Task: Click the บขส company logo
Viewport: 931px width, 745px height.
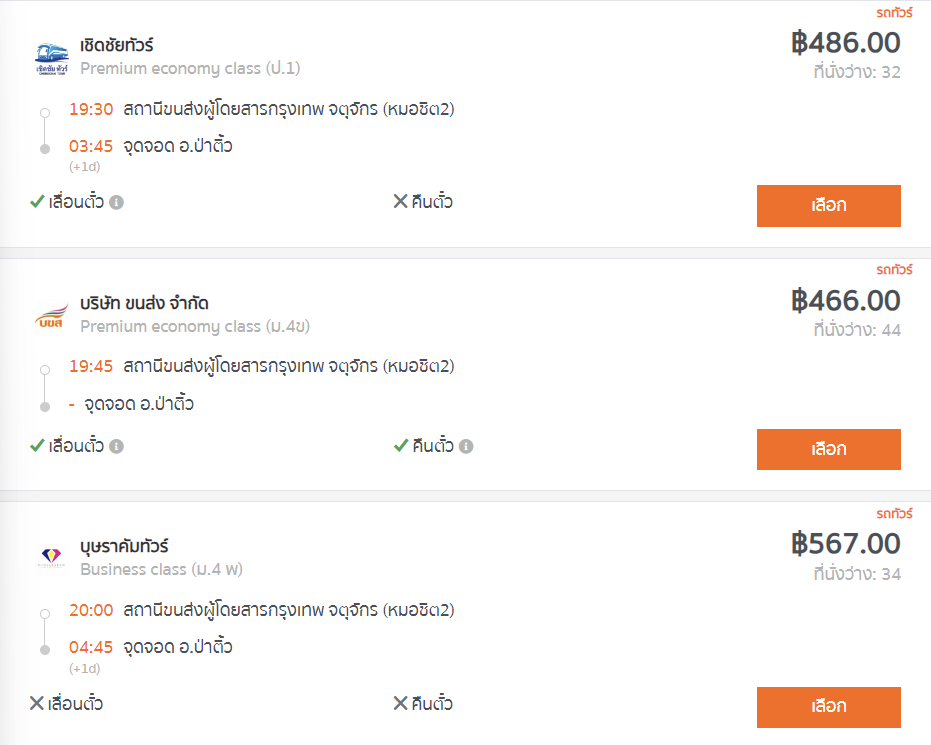Action: coord(51,316)
